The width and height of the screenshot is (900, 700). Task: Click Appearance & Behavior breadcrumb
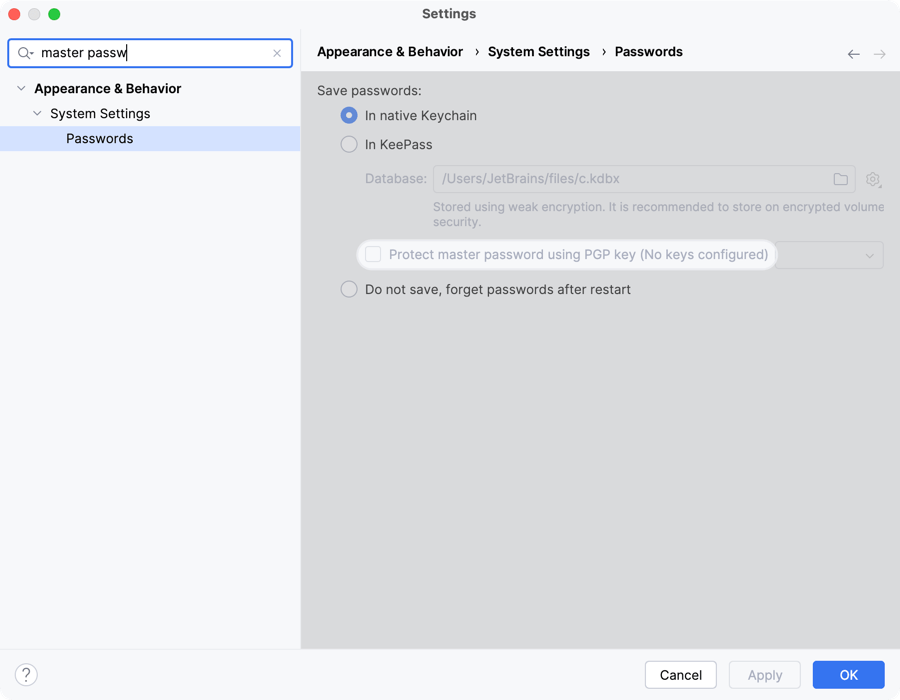[x=390, y=52]
